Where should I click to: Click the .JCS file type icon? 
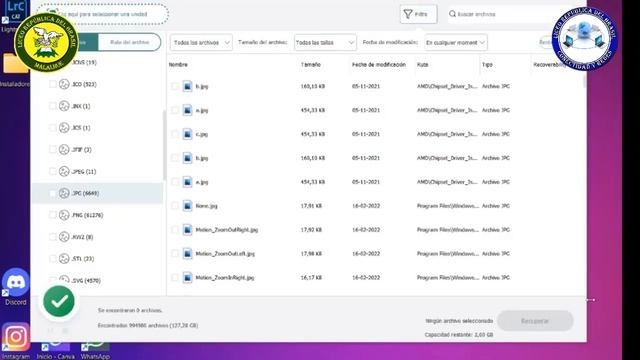point(64,128)
